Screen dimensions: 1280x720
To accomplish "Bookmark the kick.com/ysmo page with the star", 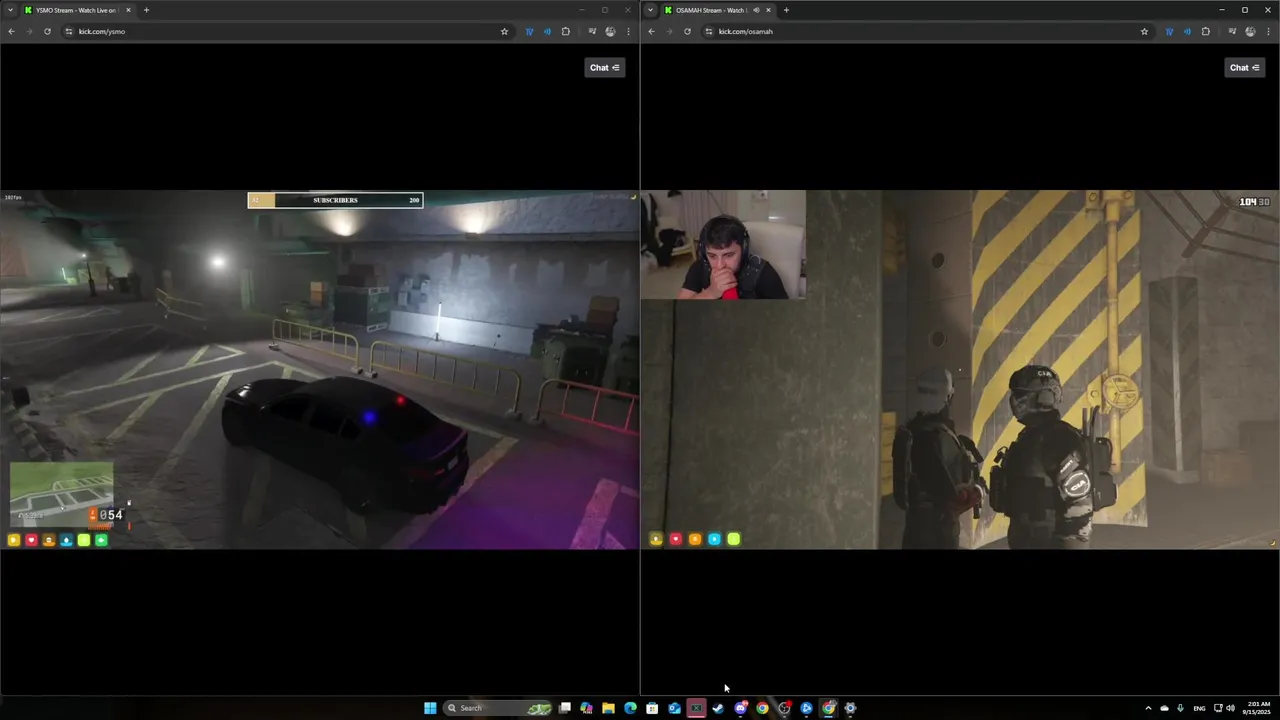I will (504, 31).
